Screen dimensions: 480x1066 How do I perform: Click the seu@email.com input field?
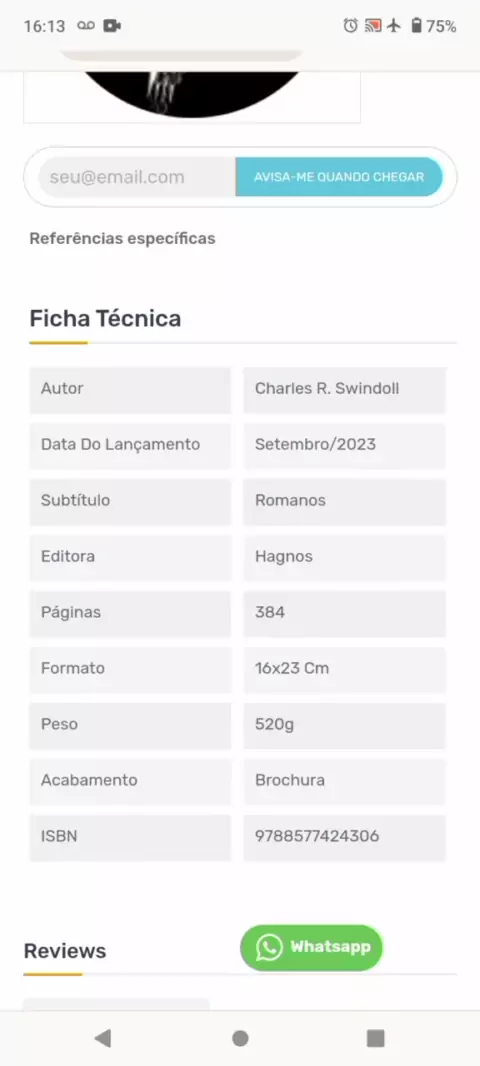[x=137, y=177]
